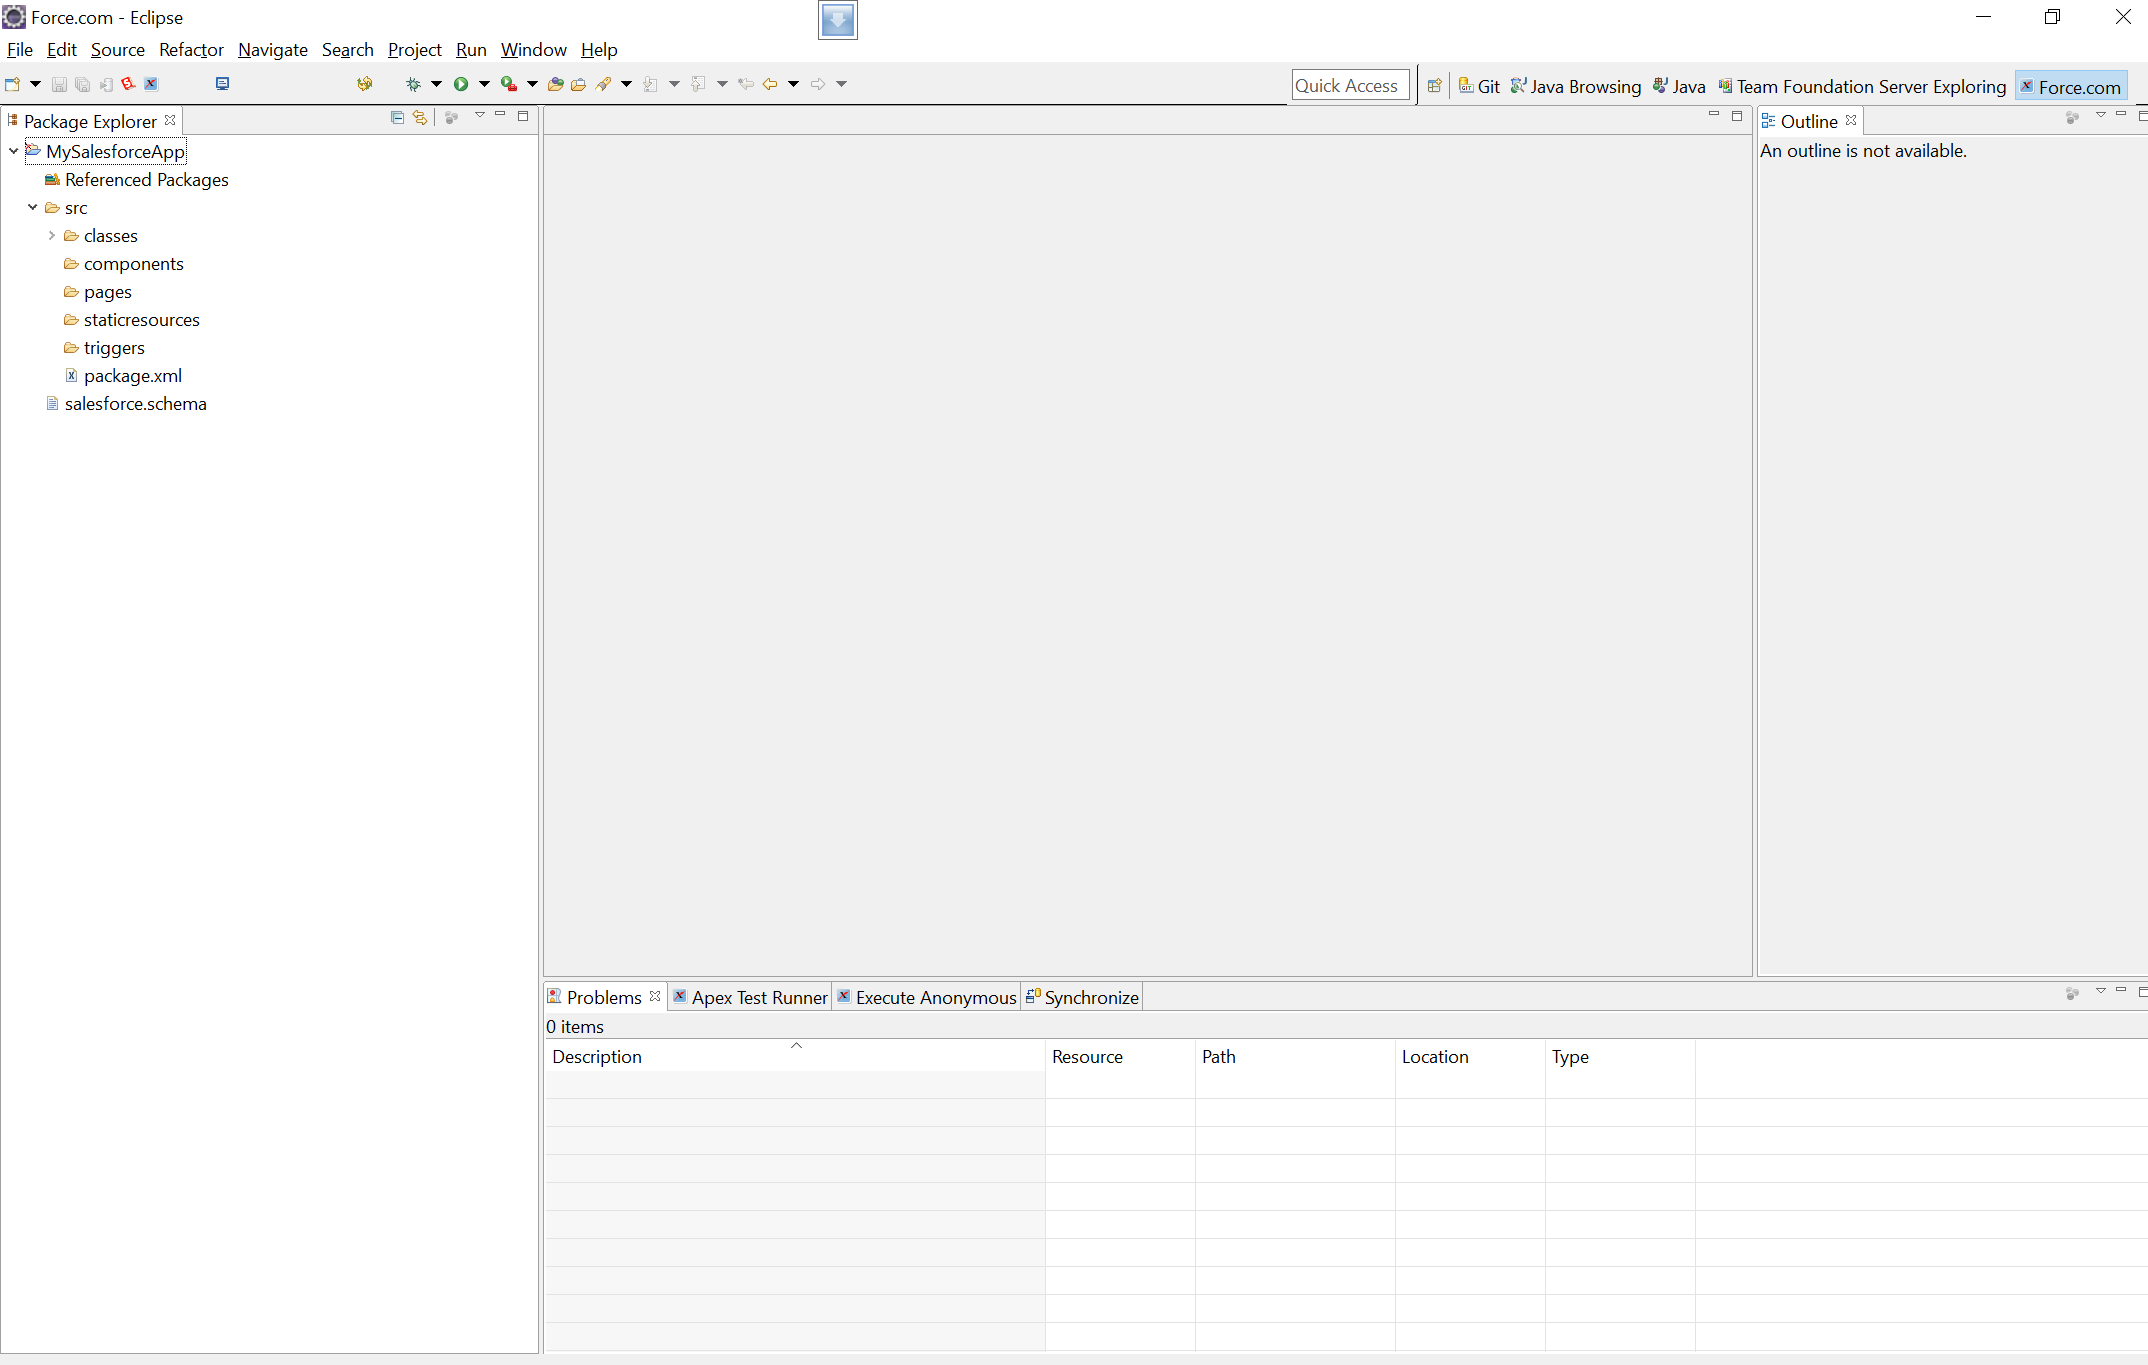Click the Back navigation arrow icon

770,84
